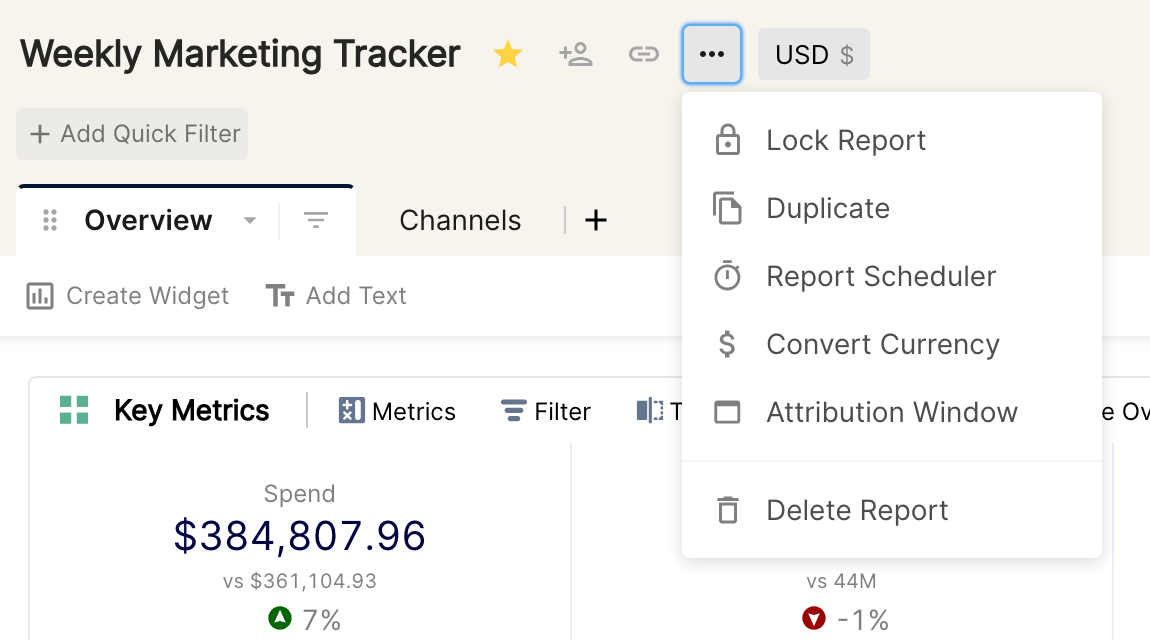Switch to the Channels tab
This screenshot has height=640, width=1150.
(x=460, y=220)
